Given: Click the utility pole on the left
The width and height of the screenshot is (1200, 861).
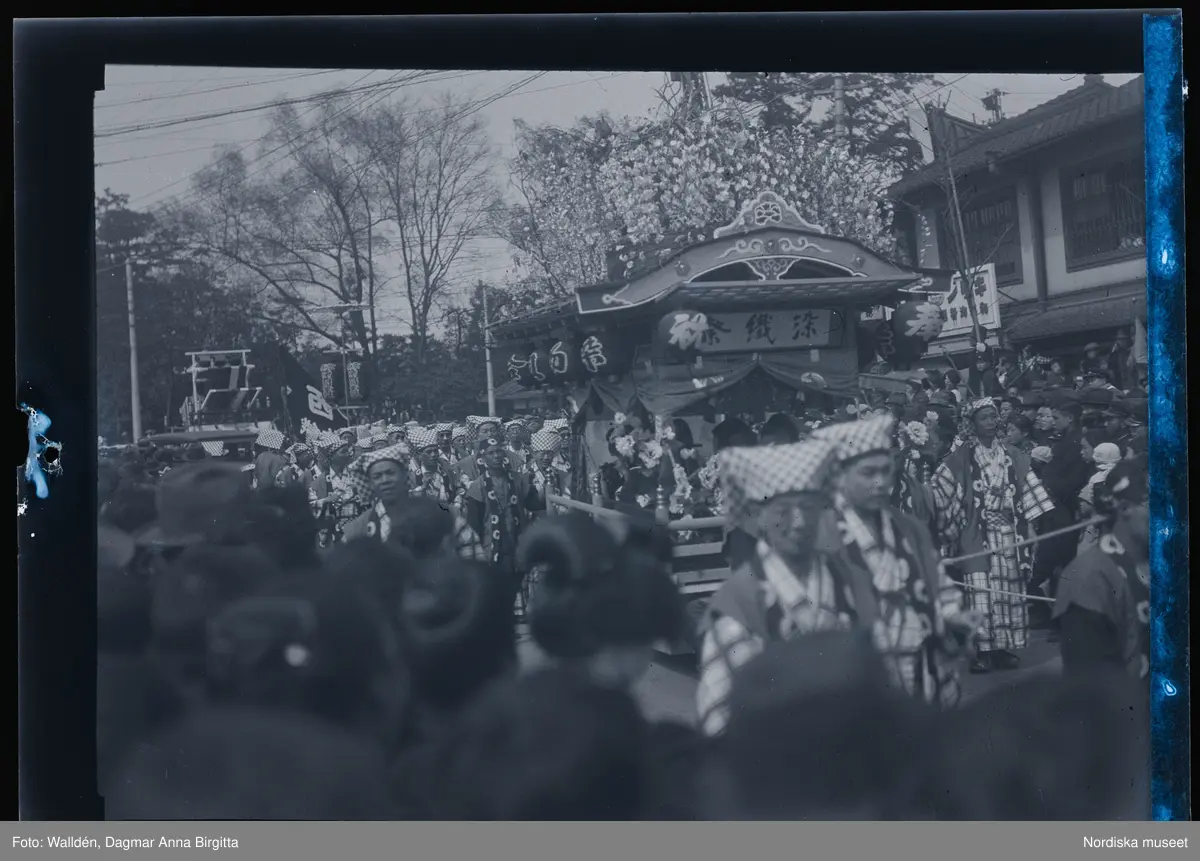Looking at the screenshot, I should tap(133, 350).
